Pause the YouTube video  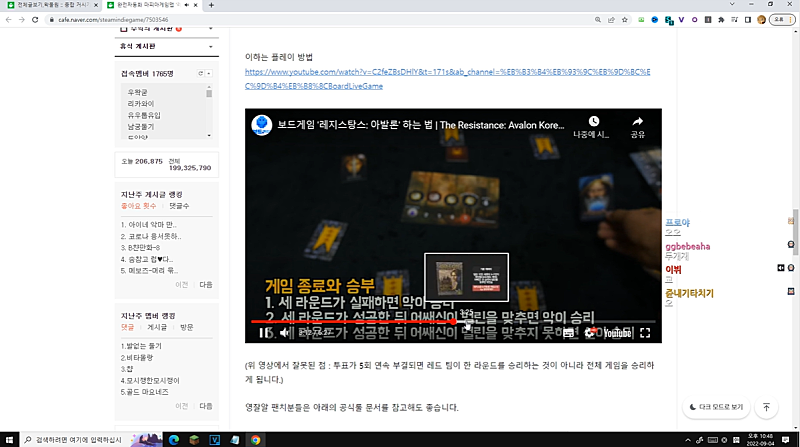(263, 333)
